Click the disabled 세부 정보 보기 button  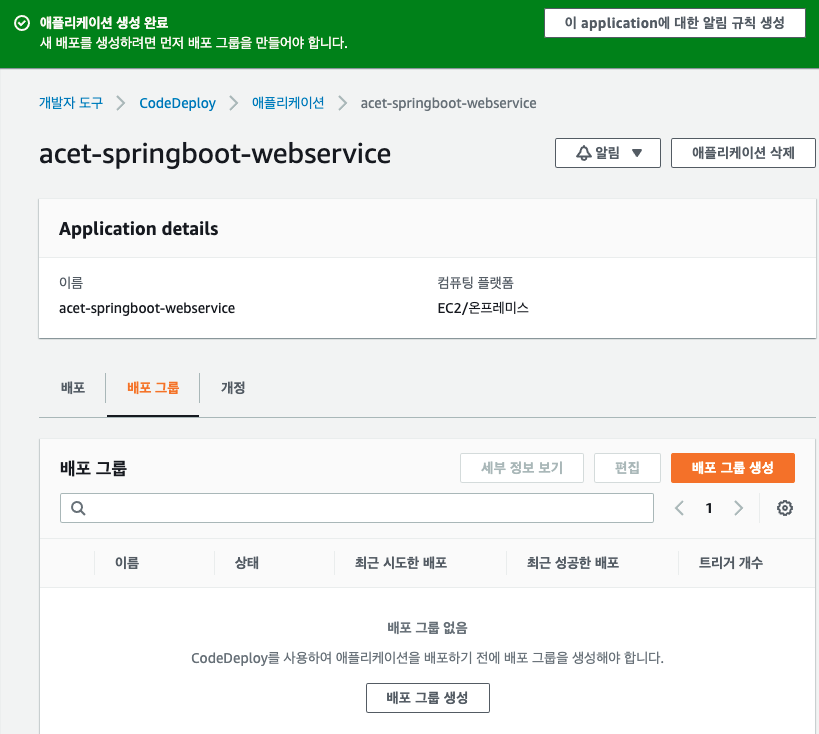pyautogui.click(x=522, y=468)
